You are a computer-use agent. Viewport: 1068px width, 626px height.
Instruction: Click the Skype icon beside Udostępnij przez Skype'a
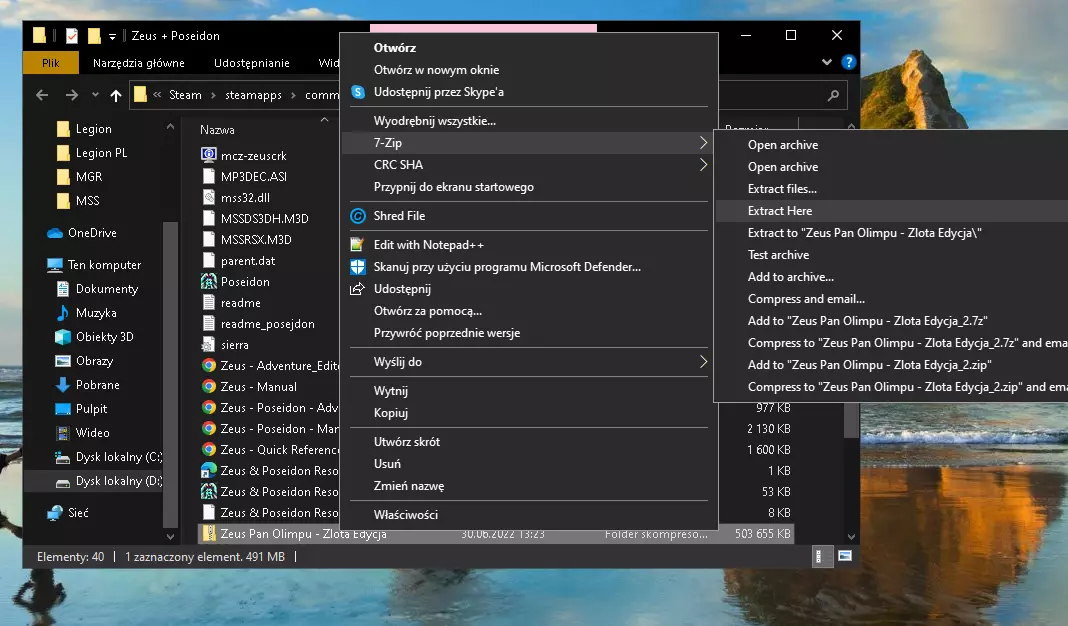(x=357, y=92)
